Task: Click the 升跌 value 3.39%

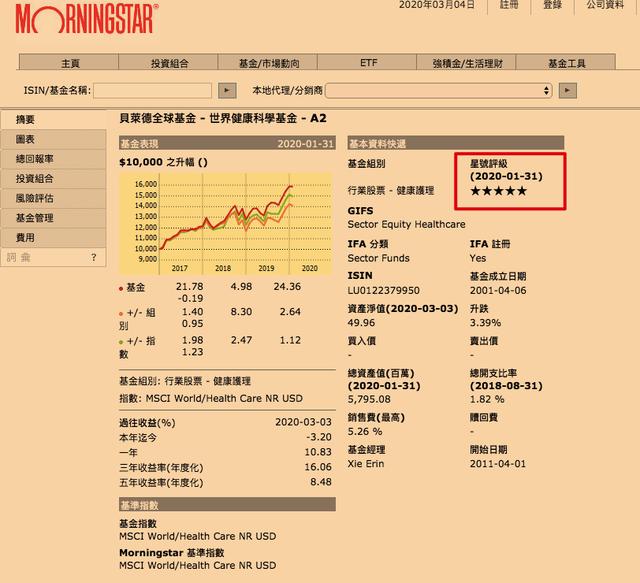Action: [x=485, y=323]
